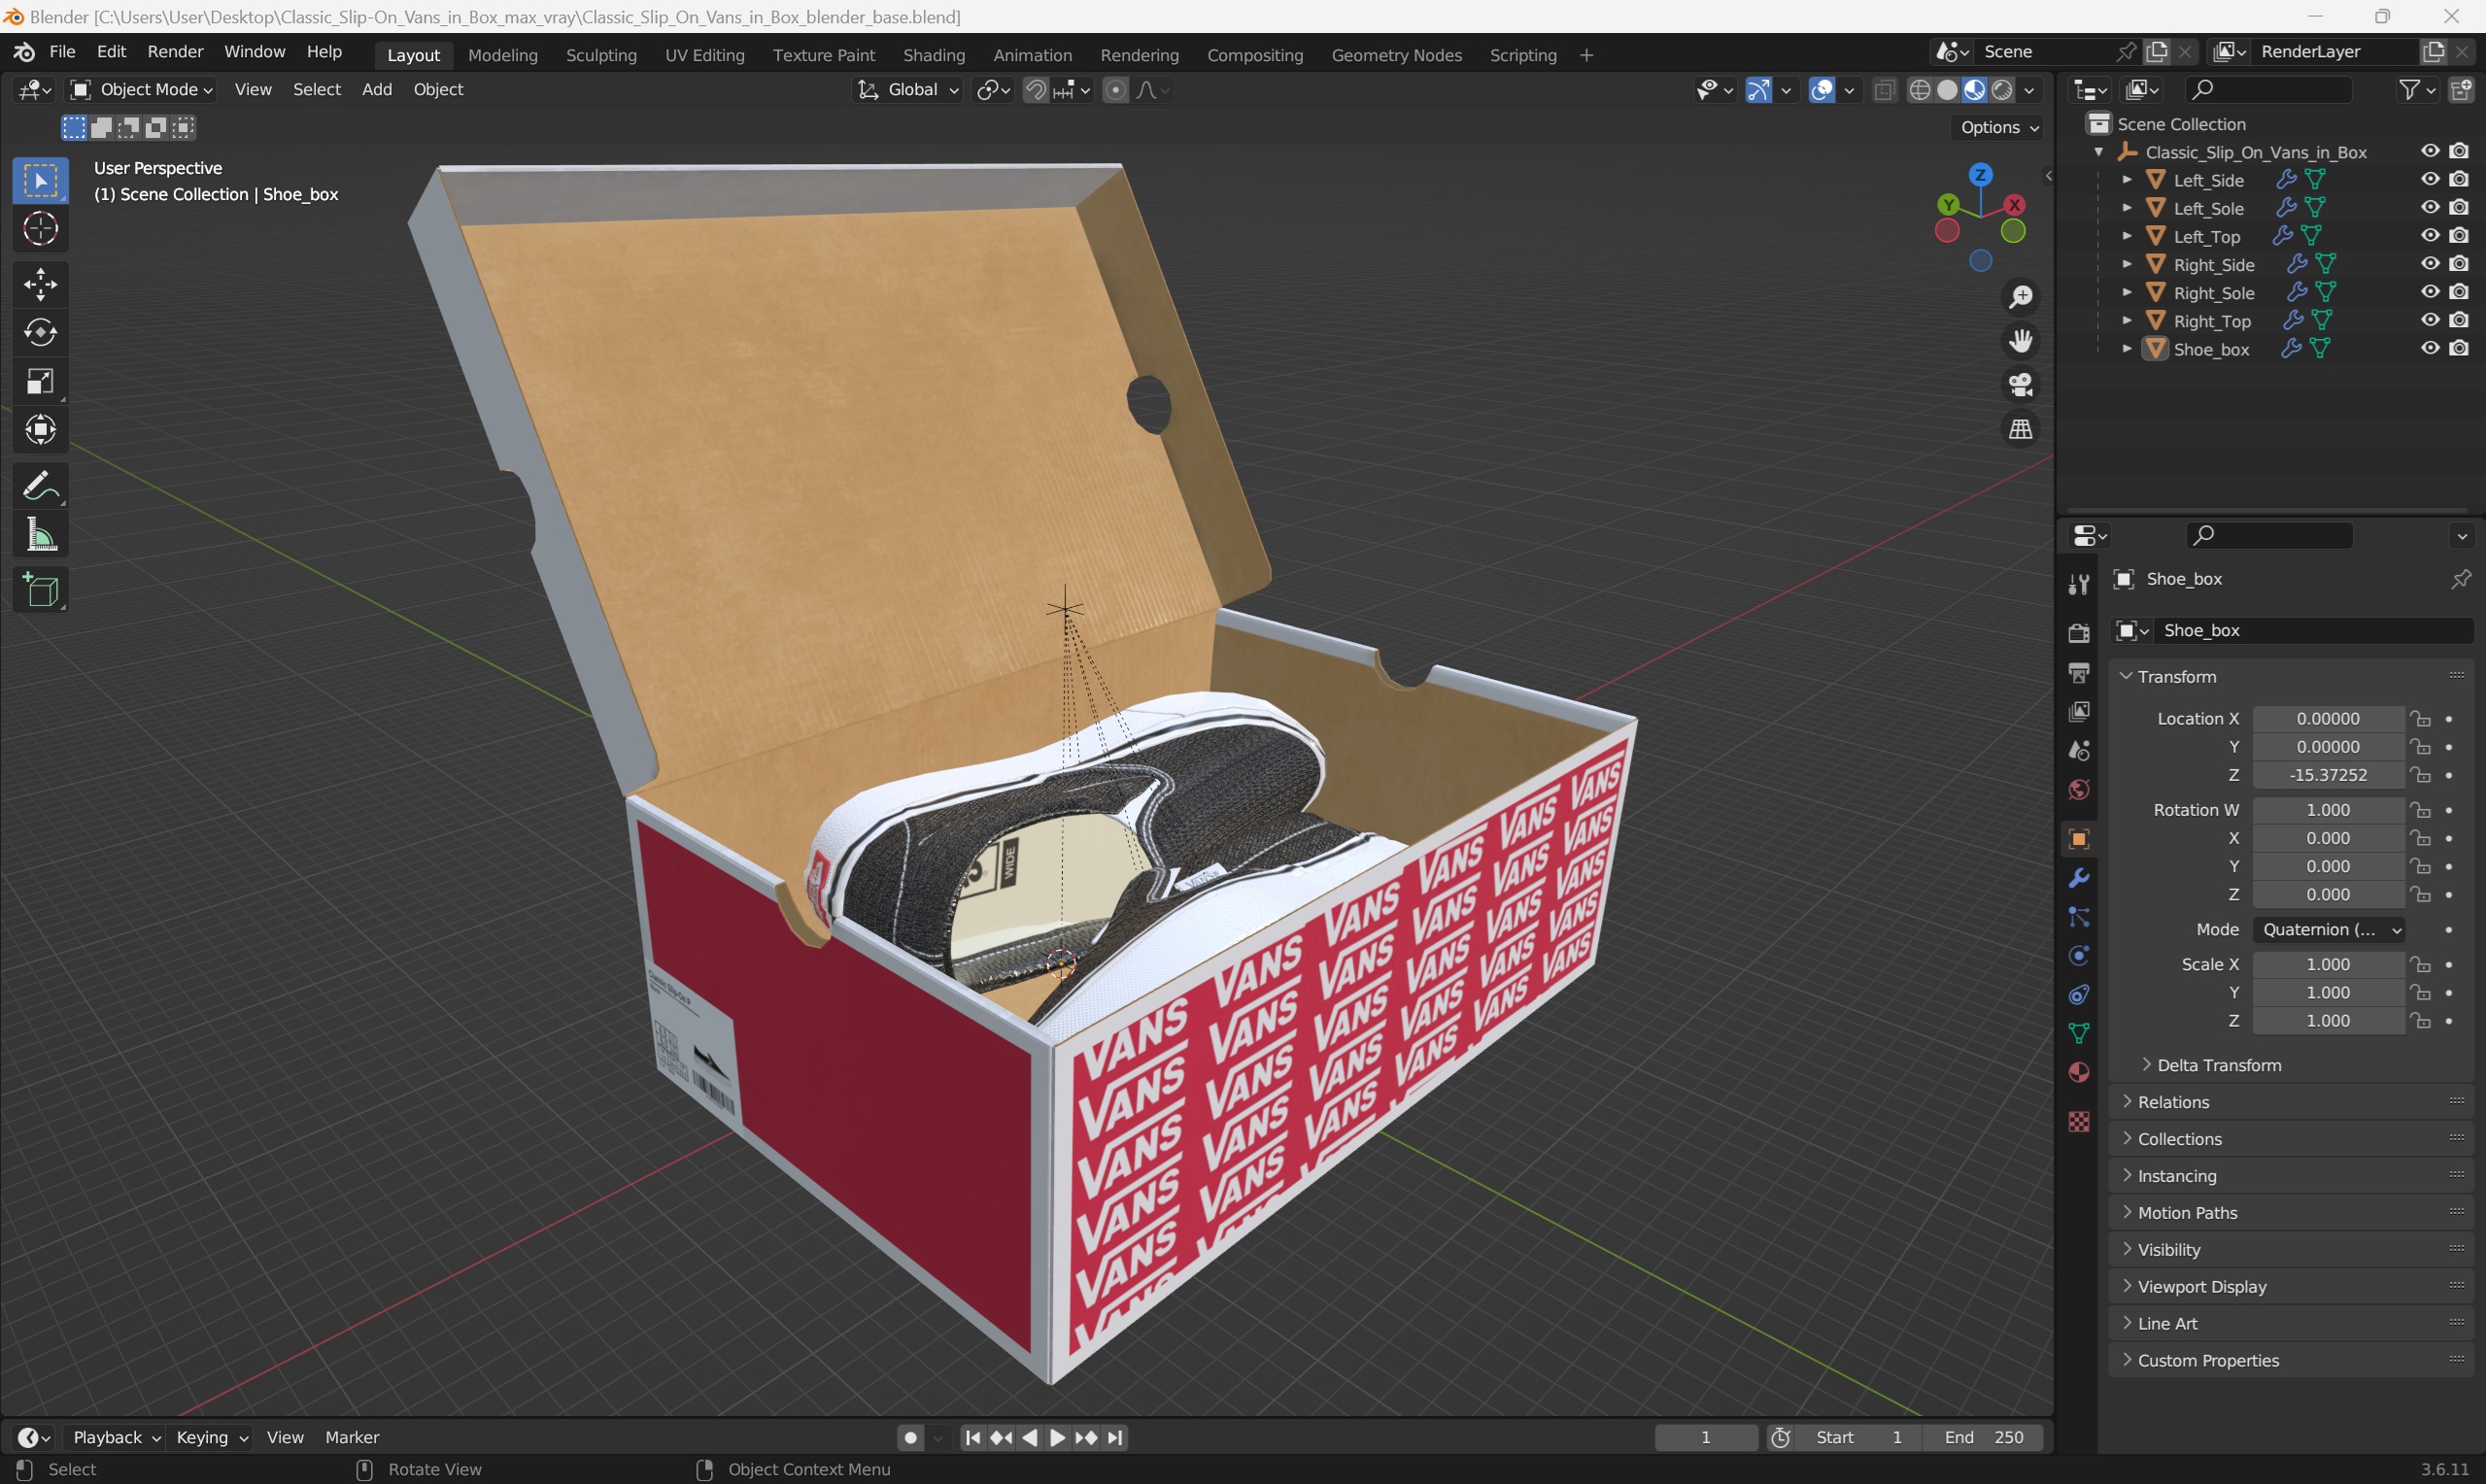
Task: Open the Marker menu in timeline
Action: (x=352, y=1438)
